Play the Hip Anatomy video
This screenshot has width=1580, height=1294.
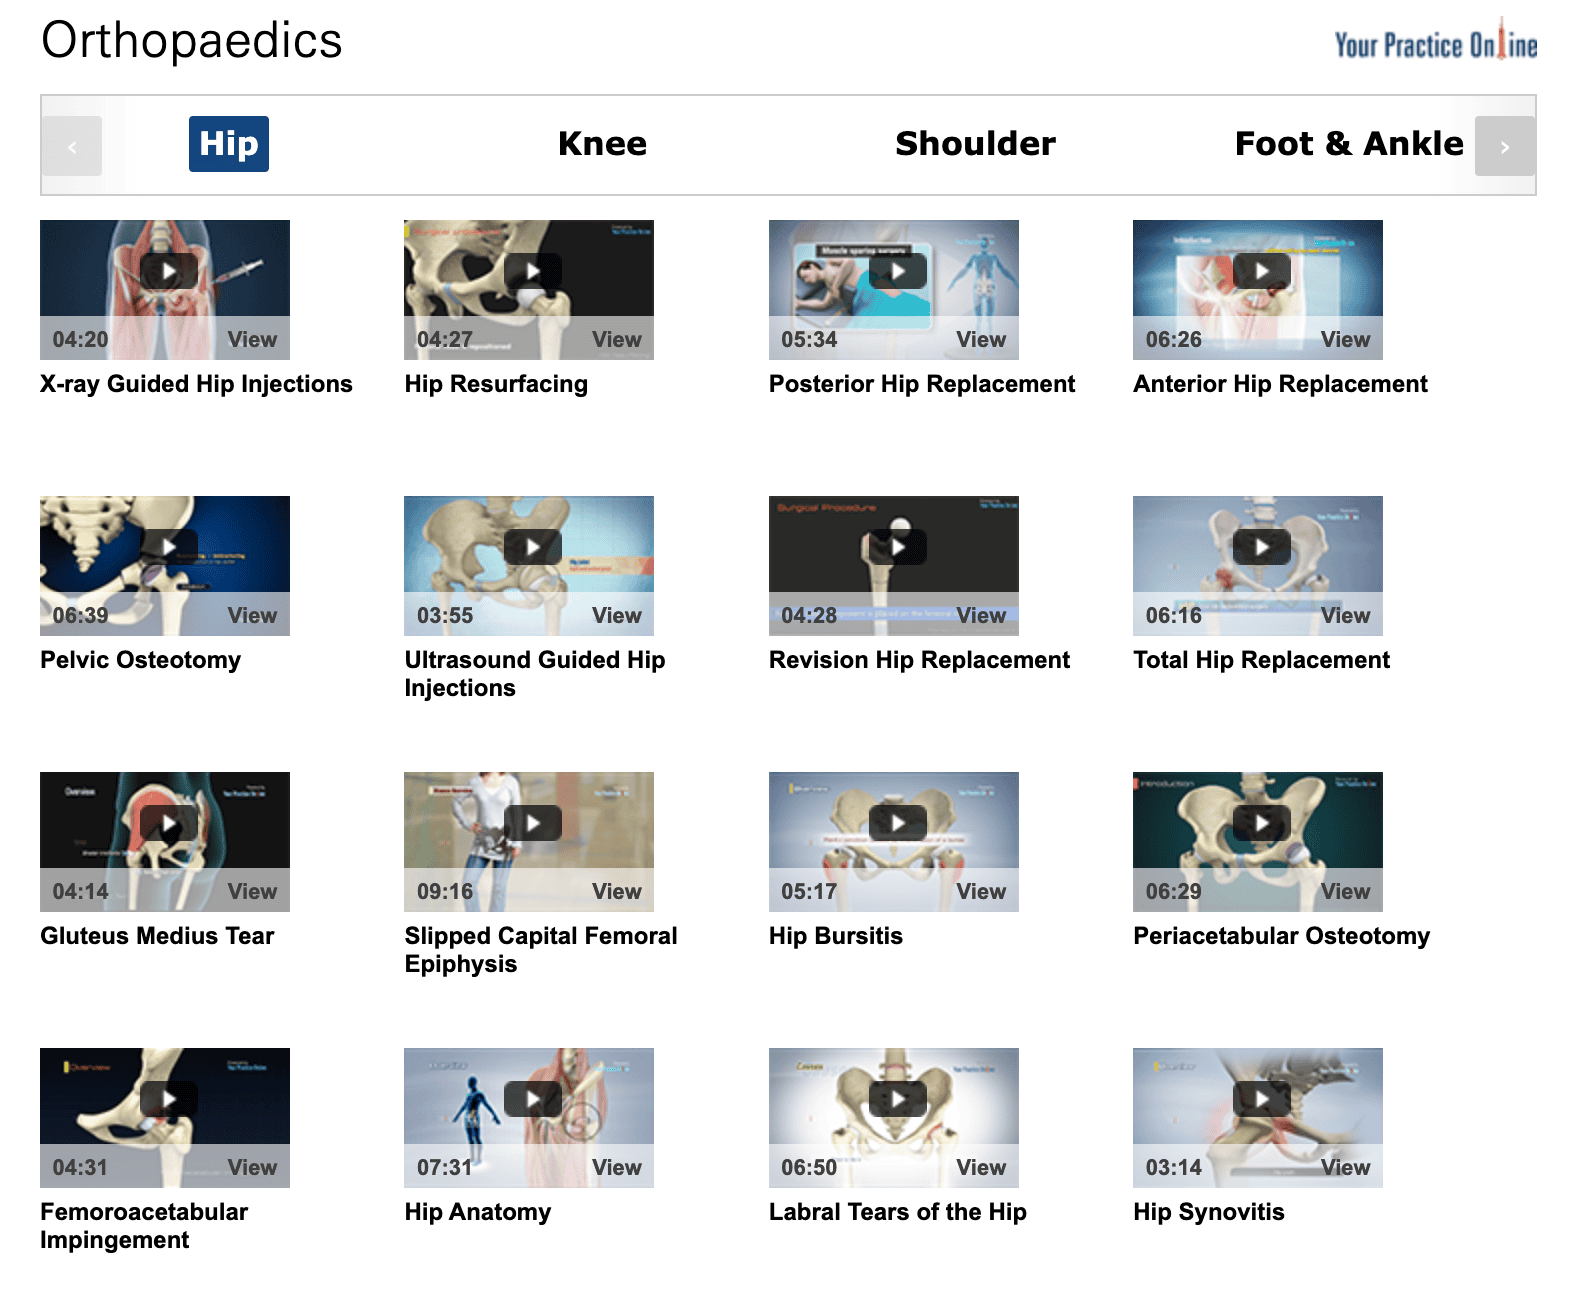click(533, 1099)
